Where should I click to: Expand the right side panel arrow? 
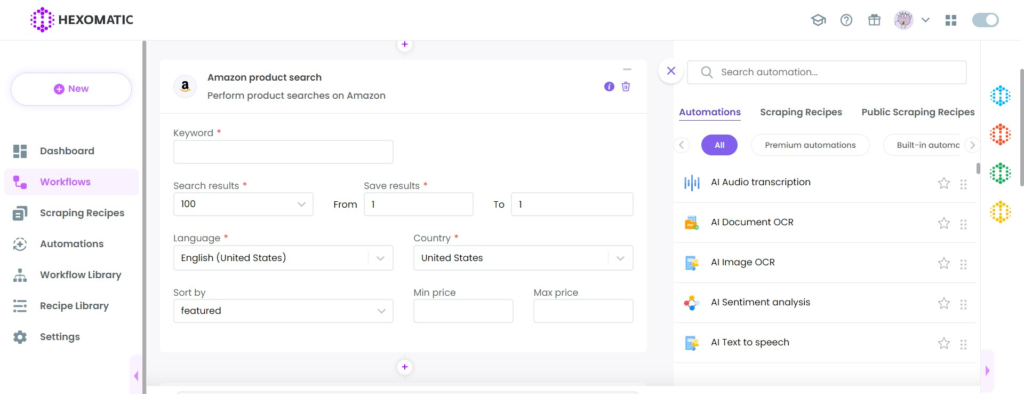click(987, 371)
